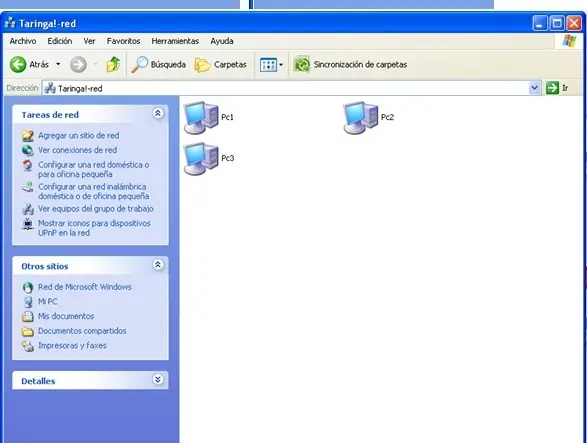The width and height of the screenshot is (587, 443).
Task: Expand the Detalles panel
Action: (x=158, y=379)
